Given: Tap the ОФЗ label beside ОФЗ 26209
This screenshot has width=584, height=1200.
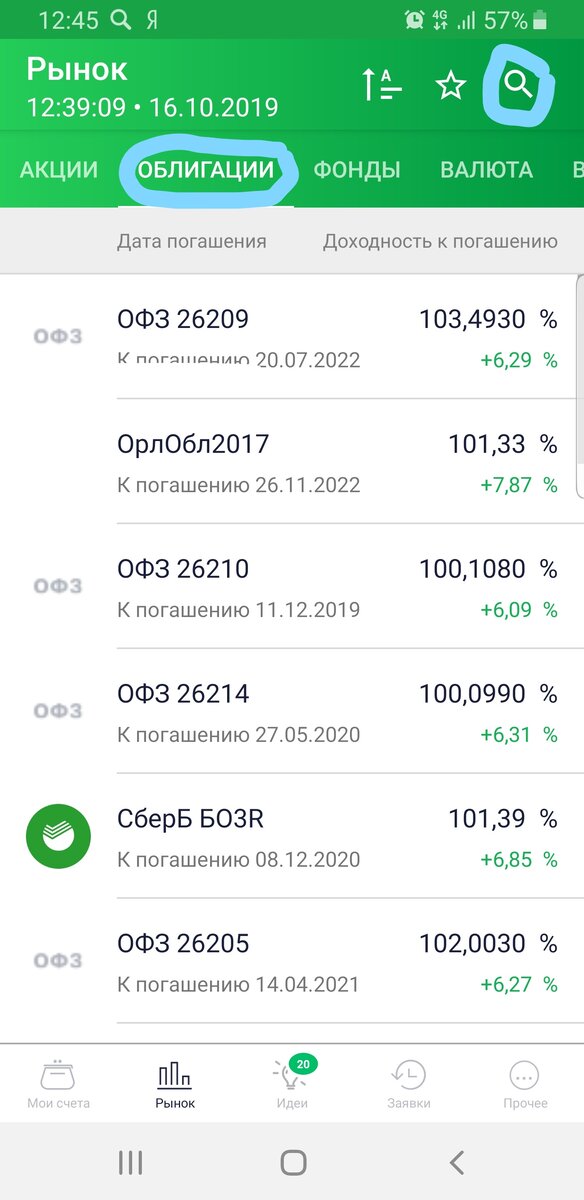Looking at the screenshot, I should coord(58,337).
